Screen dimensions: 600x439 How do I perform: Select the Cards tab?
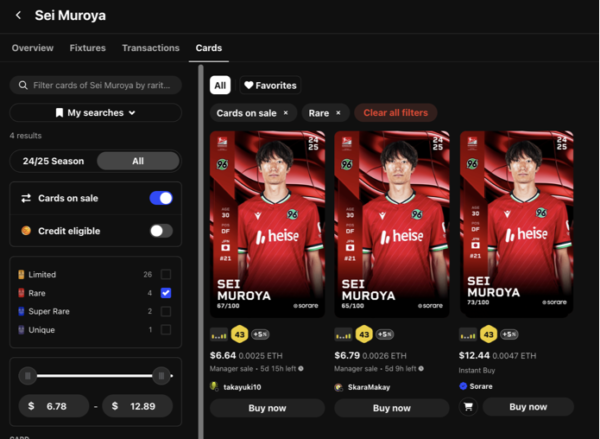209,48
